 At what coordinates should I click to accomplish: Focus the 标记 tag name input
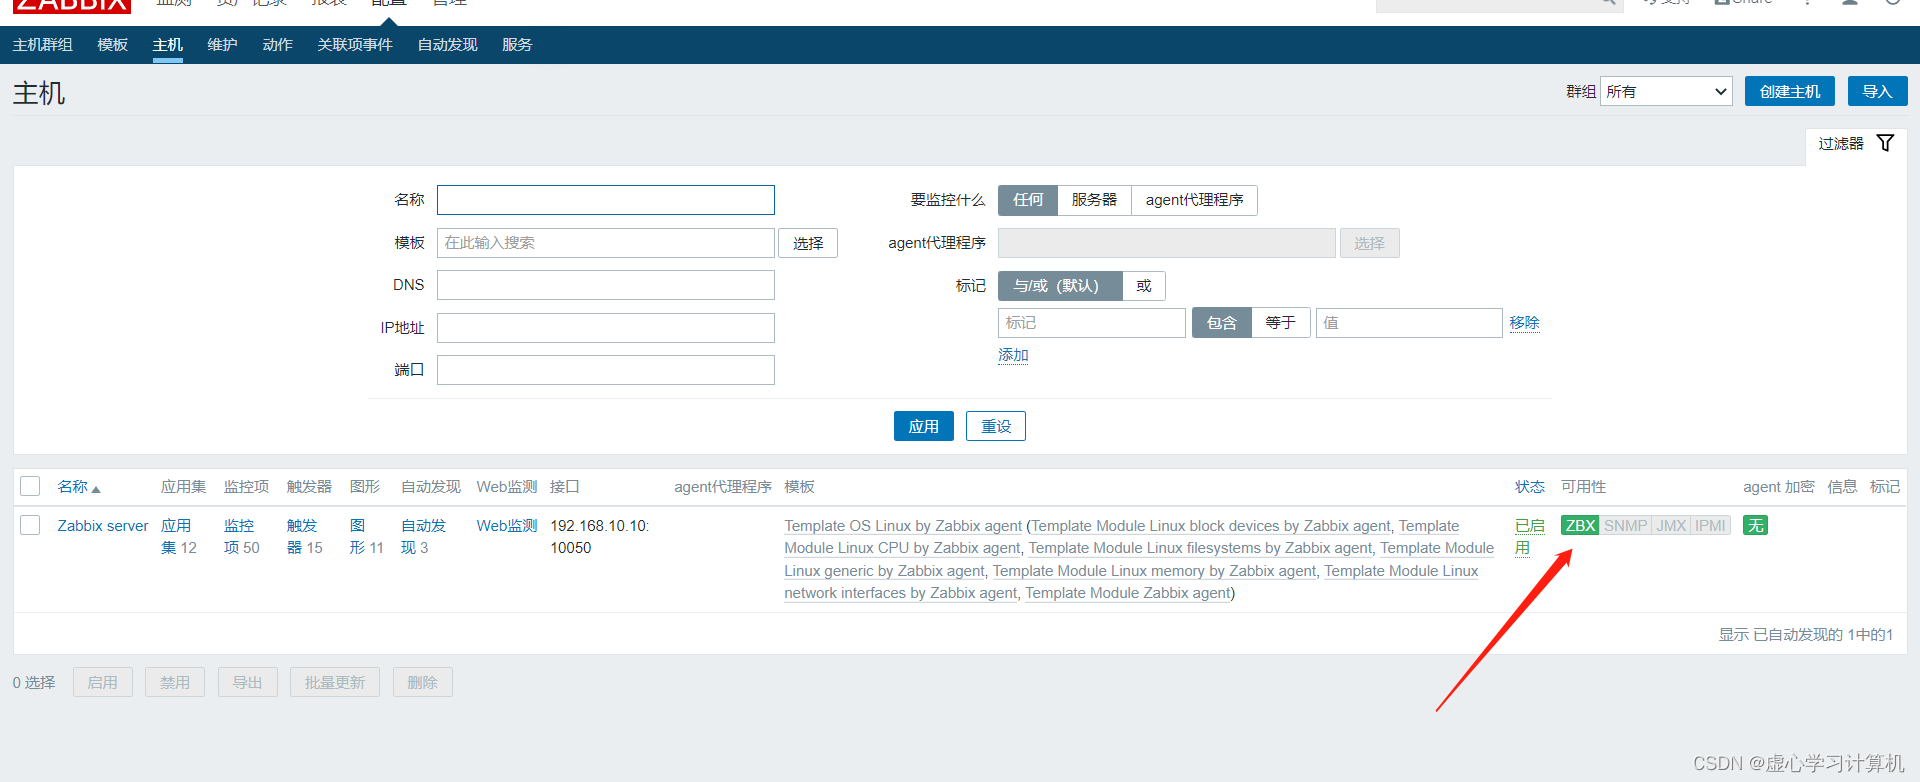point(1092,323)
